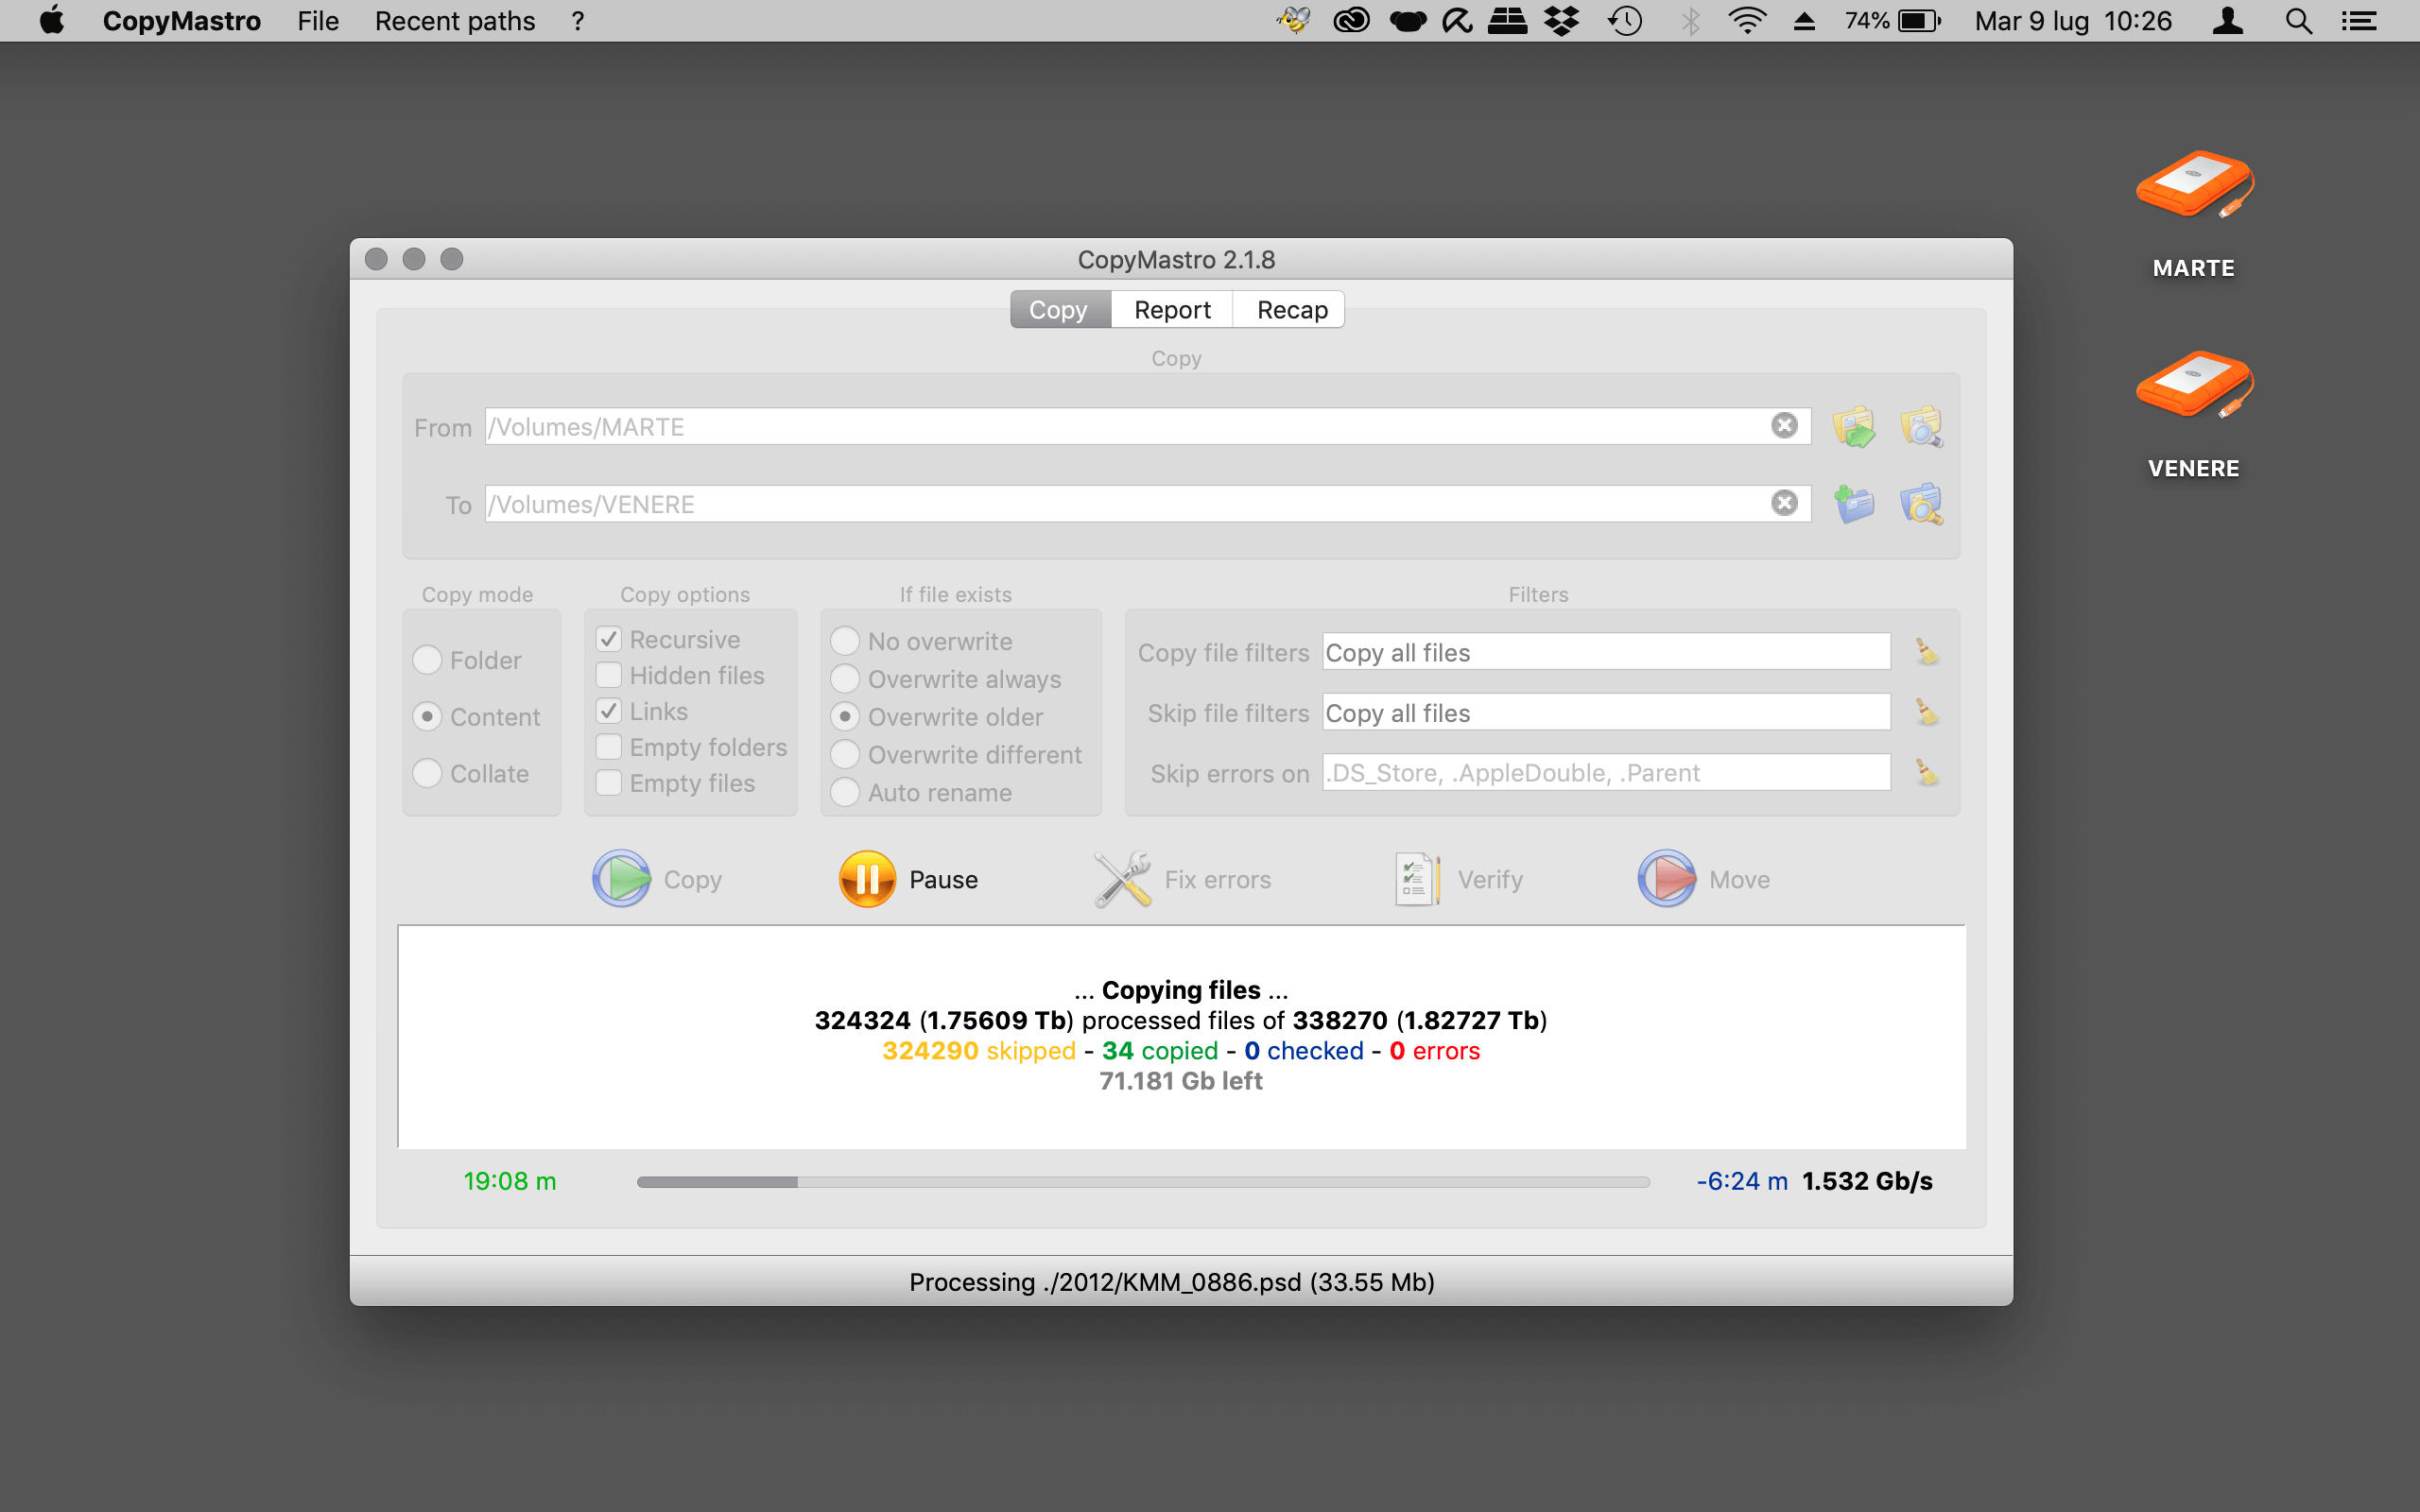The height and width of the screenshot is (1512, 2420).
Task: Click the copy progress bar
Action: [1143, 1181]
